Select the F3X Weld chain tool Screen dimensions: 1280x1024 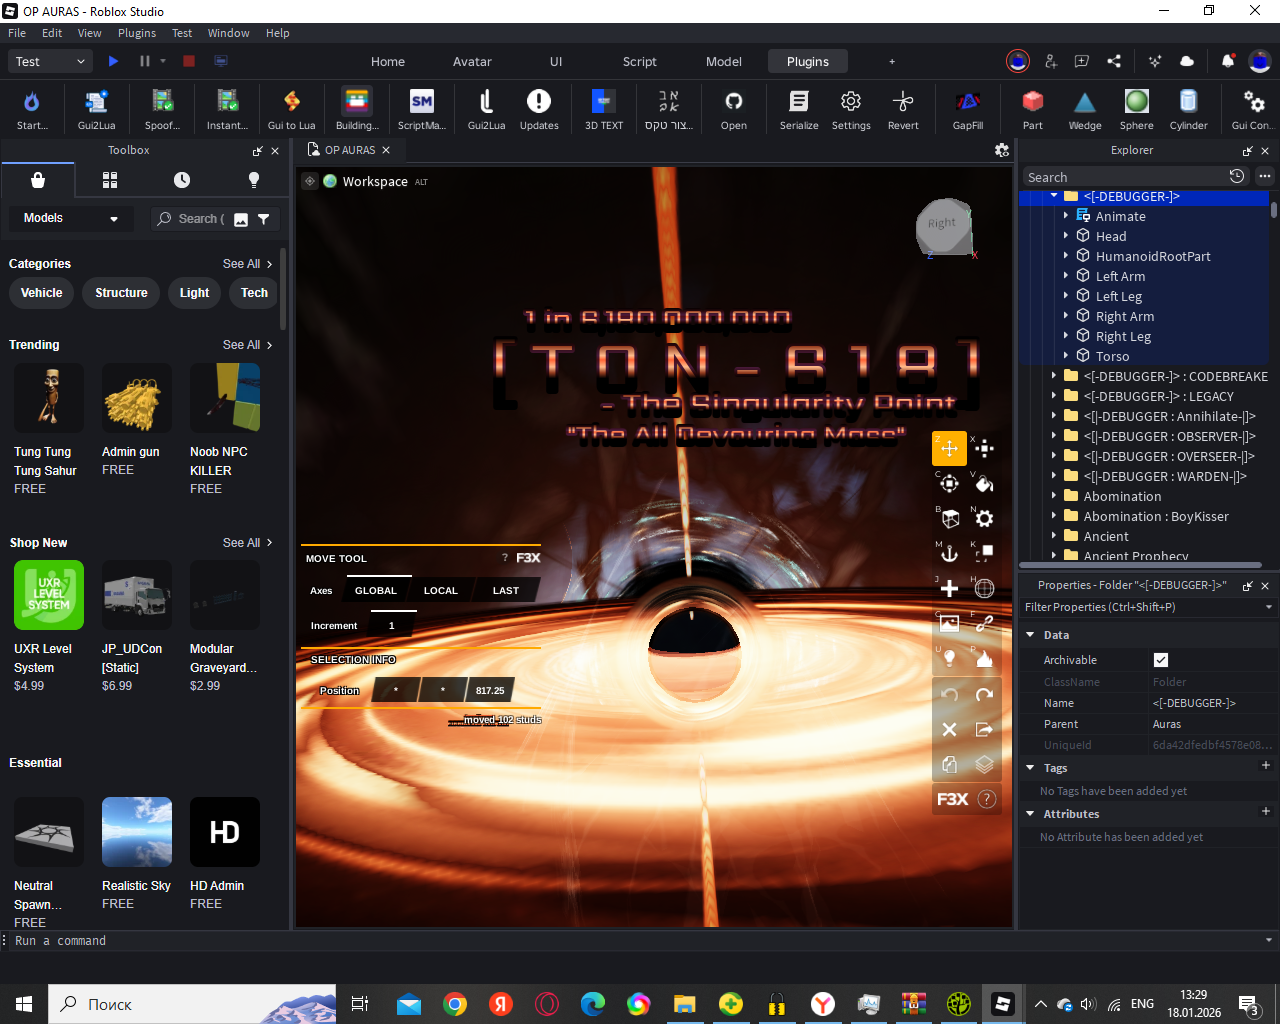click(985, 623)
